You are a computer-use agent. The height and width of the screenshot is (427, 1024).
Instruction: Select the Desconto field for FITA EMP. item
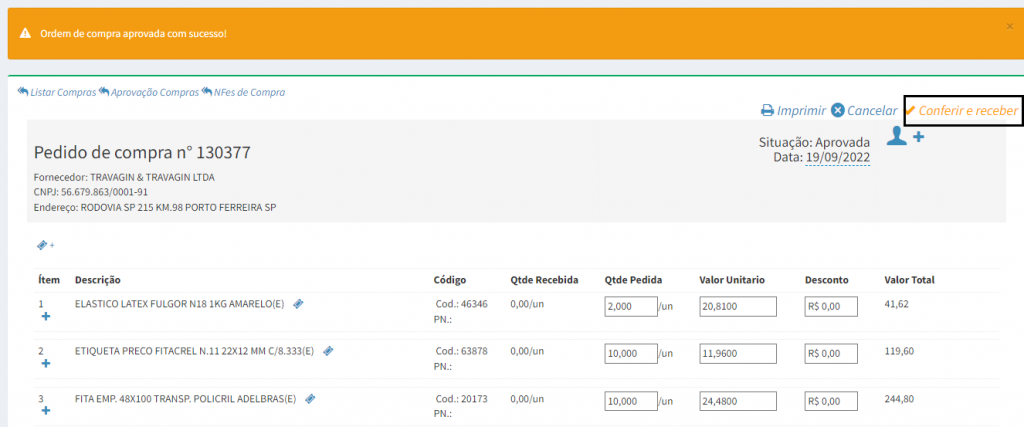[x=830, y=402]
